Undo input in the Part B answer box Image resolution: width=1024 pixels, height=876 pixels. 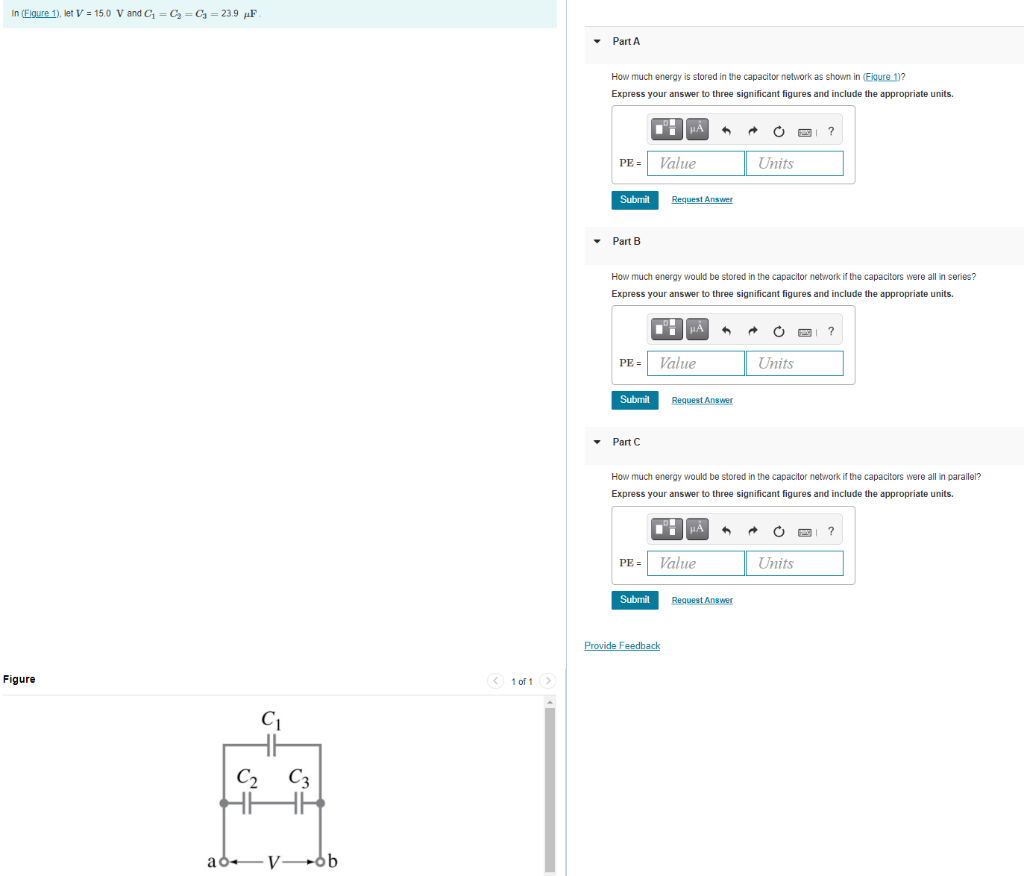[x=726, y=329]
